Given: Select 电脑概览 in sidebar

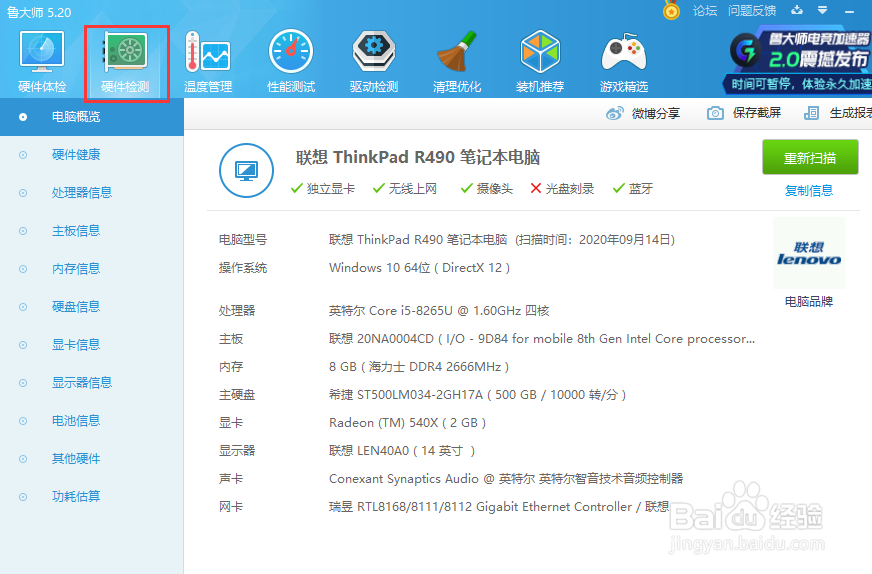Looking at the screenshot, I should pos(92,117).
